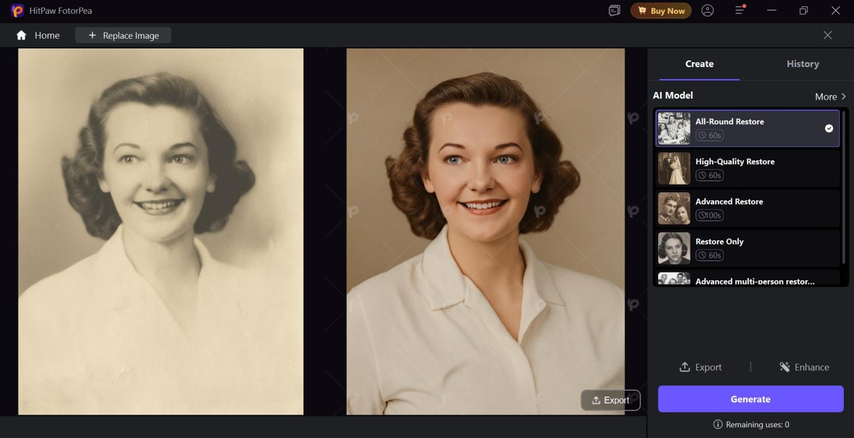Click the HitPaw FotorPea logo icon
The width and height of the screenshot is (854, 438).
17,11
